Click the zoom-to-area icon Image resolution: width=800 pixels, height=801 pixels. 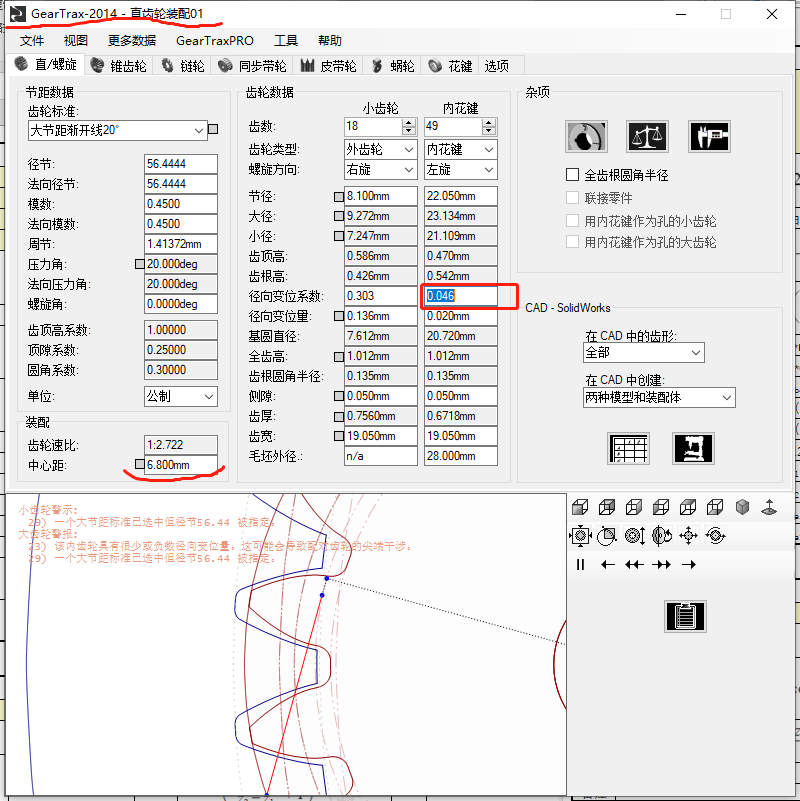tap(607, 536)
